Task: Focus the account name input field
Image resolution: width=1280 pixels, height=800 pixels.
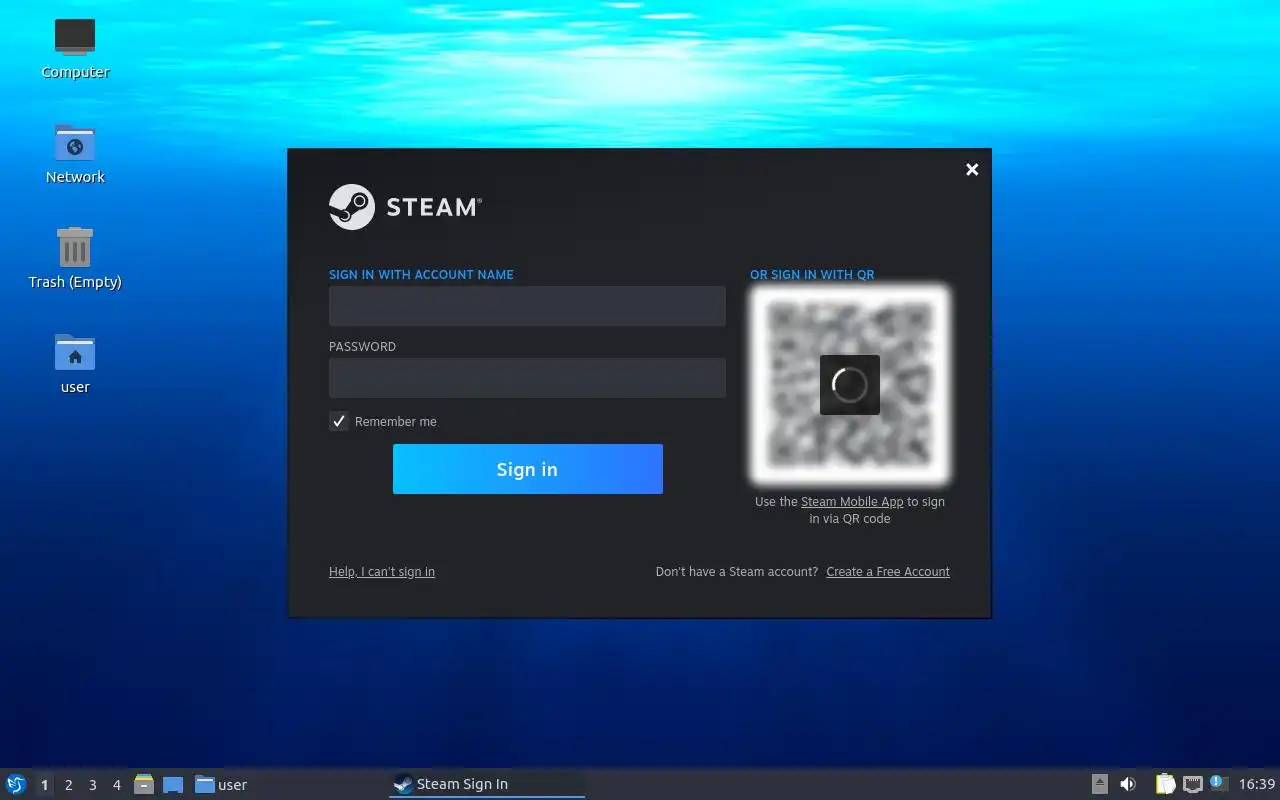Action: point(527,306)
